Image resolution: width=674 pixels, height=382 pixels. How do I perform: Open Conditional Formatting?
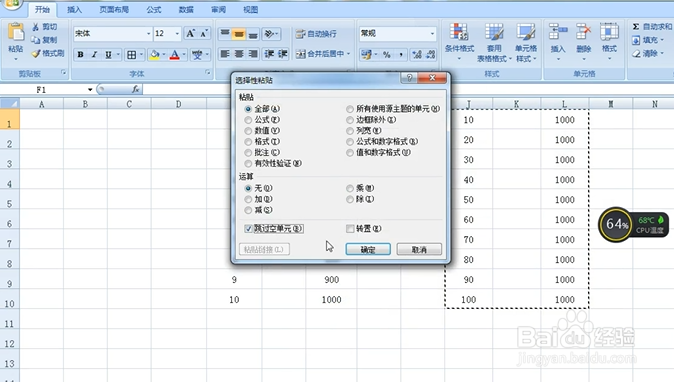459,42
